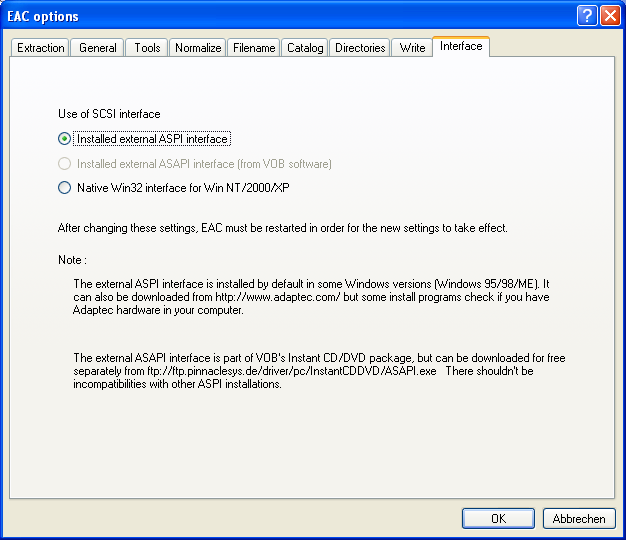Viewport: 626px width, 540px height.
Task: Go to the Write tab
Action: (412, 48)
